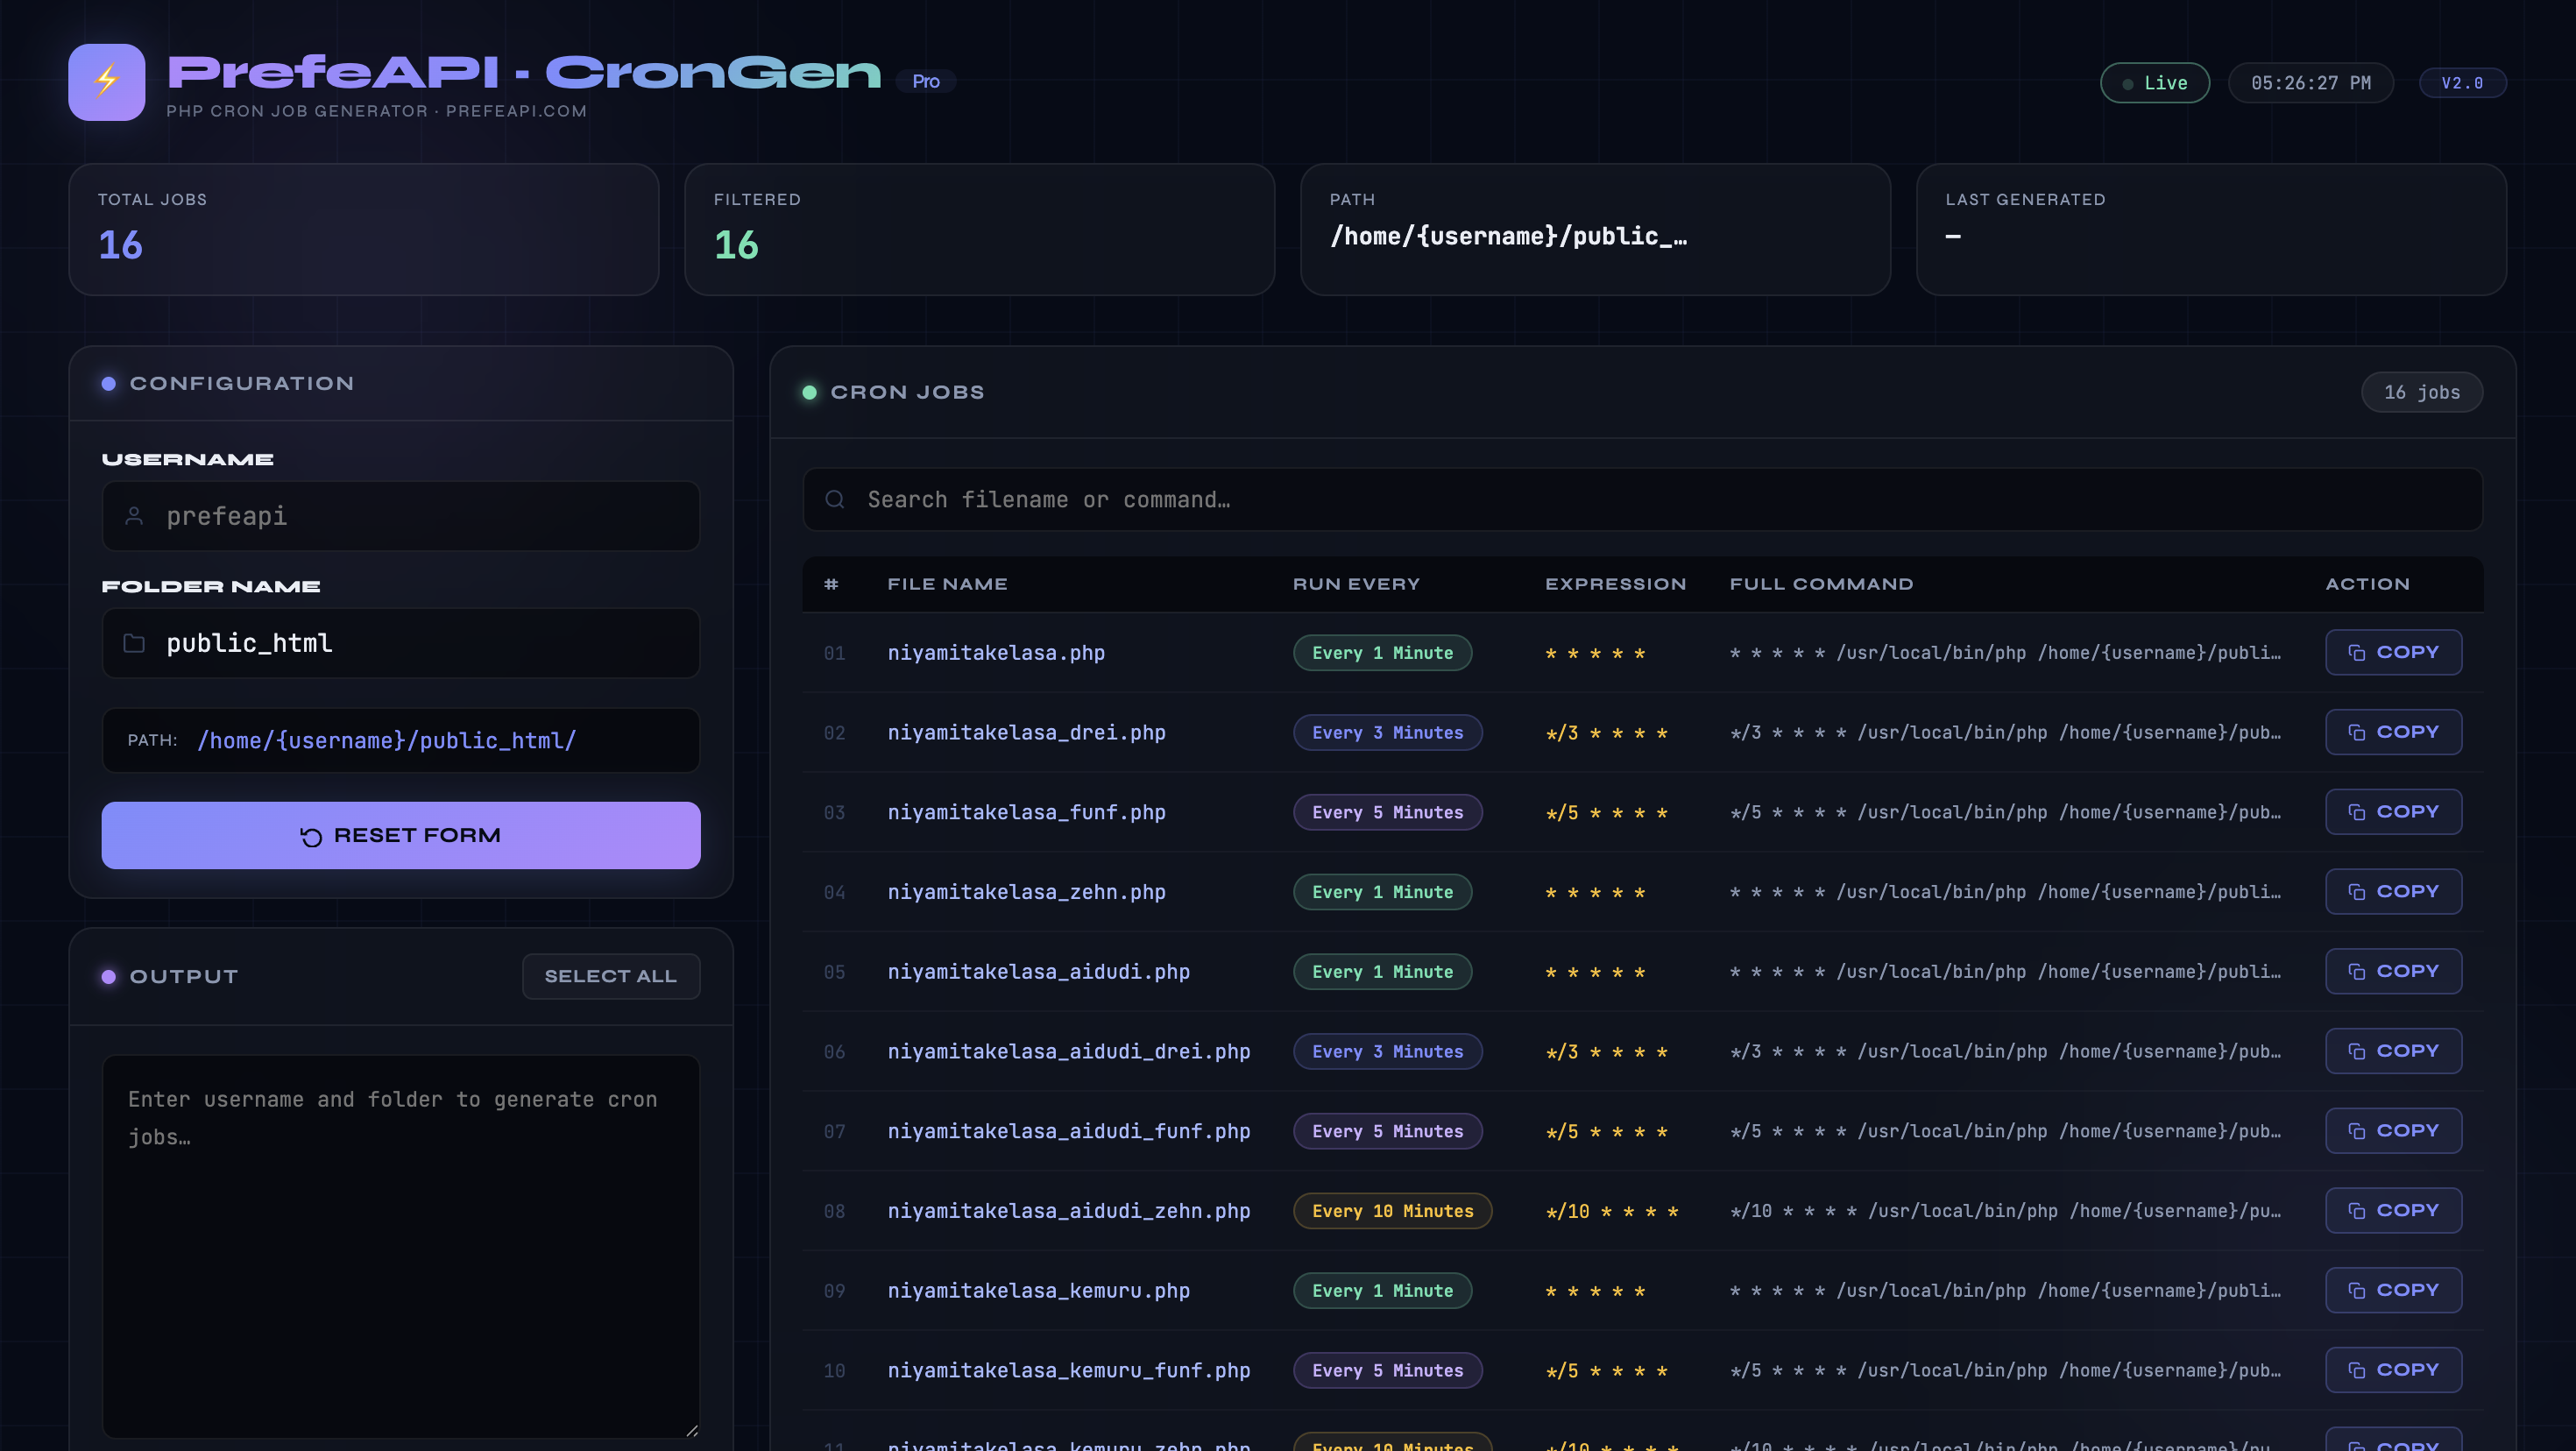Click the Cron Jobs panel heading
This screenshot has height=1451, width=2576.
point(907,392)
